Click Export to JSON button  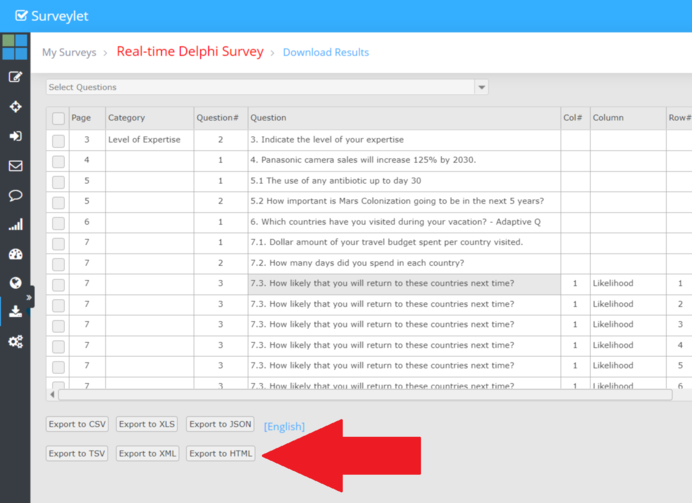[x=220, y=424]
